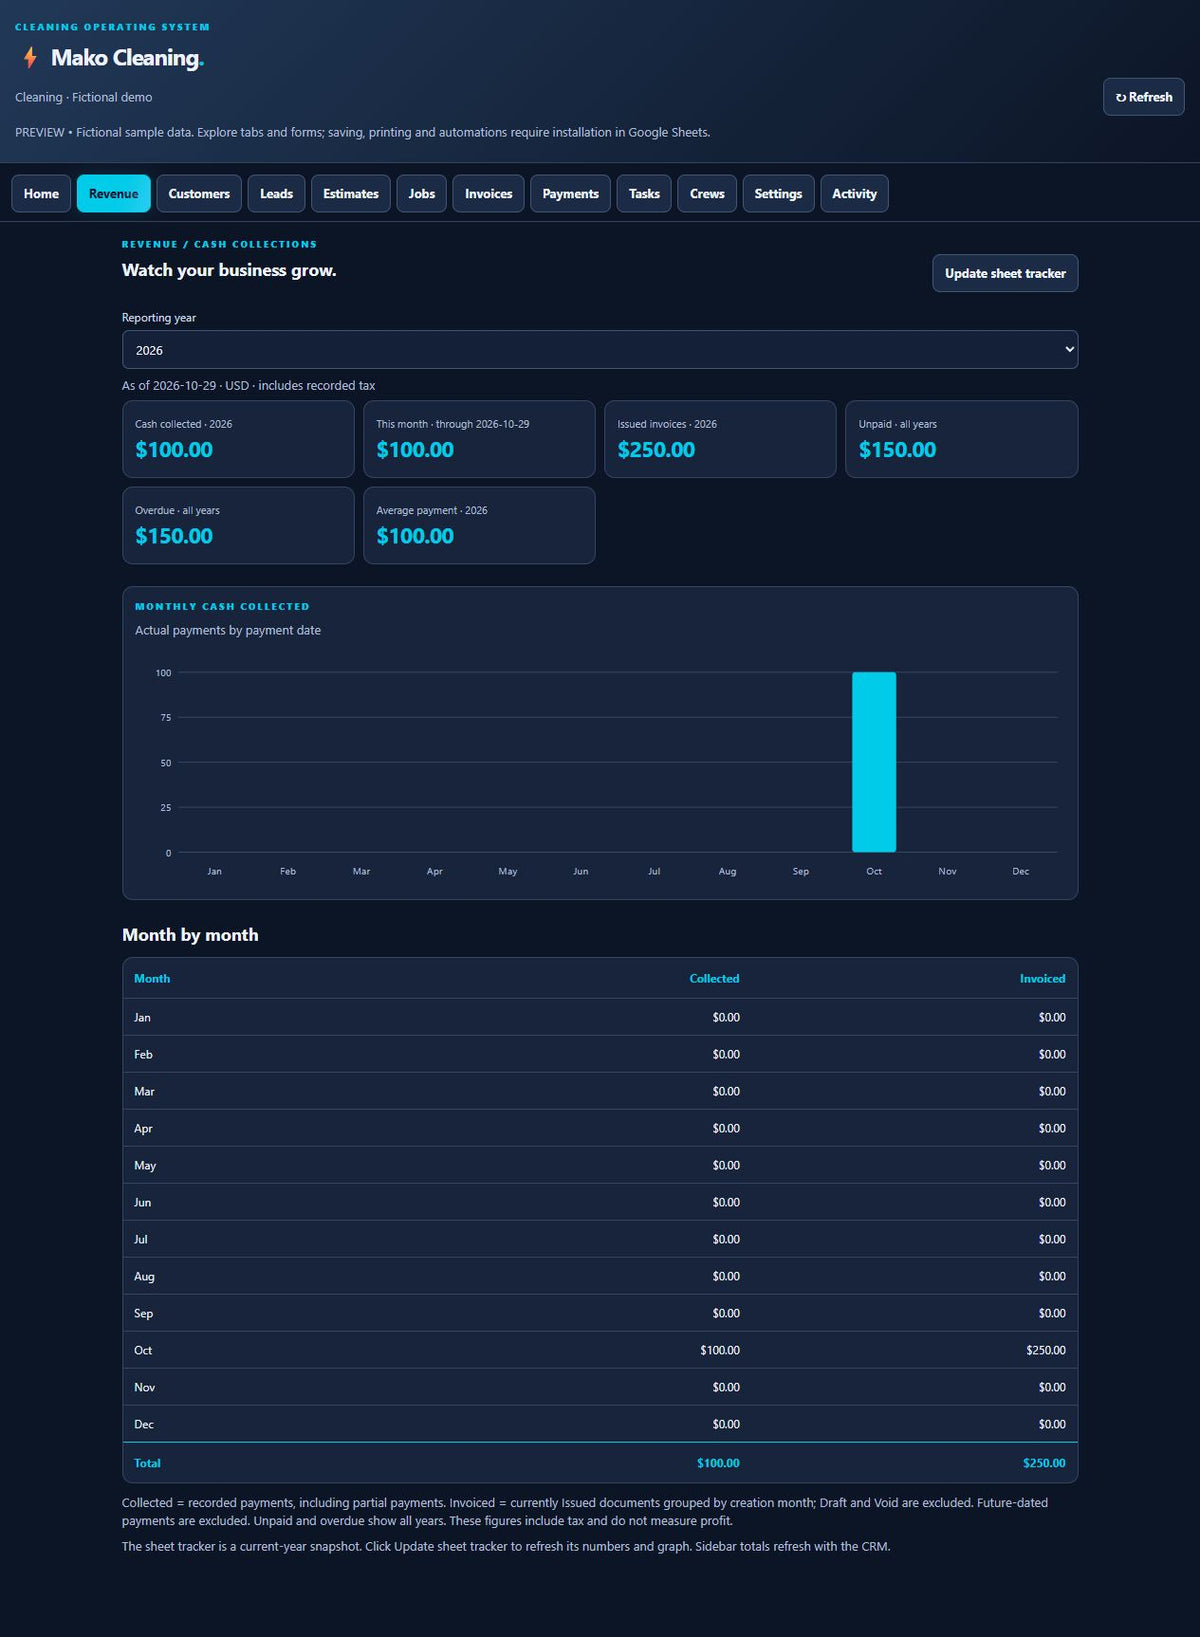Show the Tasks tab

point(644,194)
